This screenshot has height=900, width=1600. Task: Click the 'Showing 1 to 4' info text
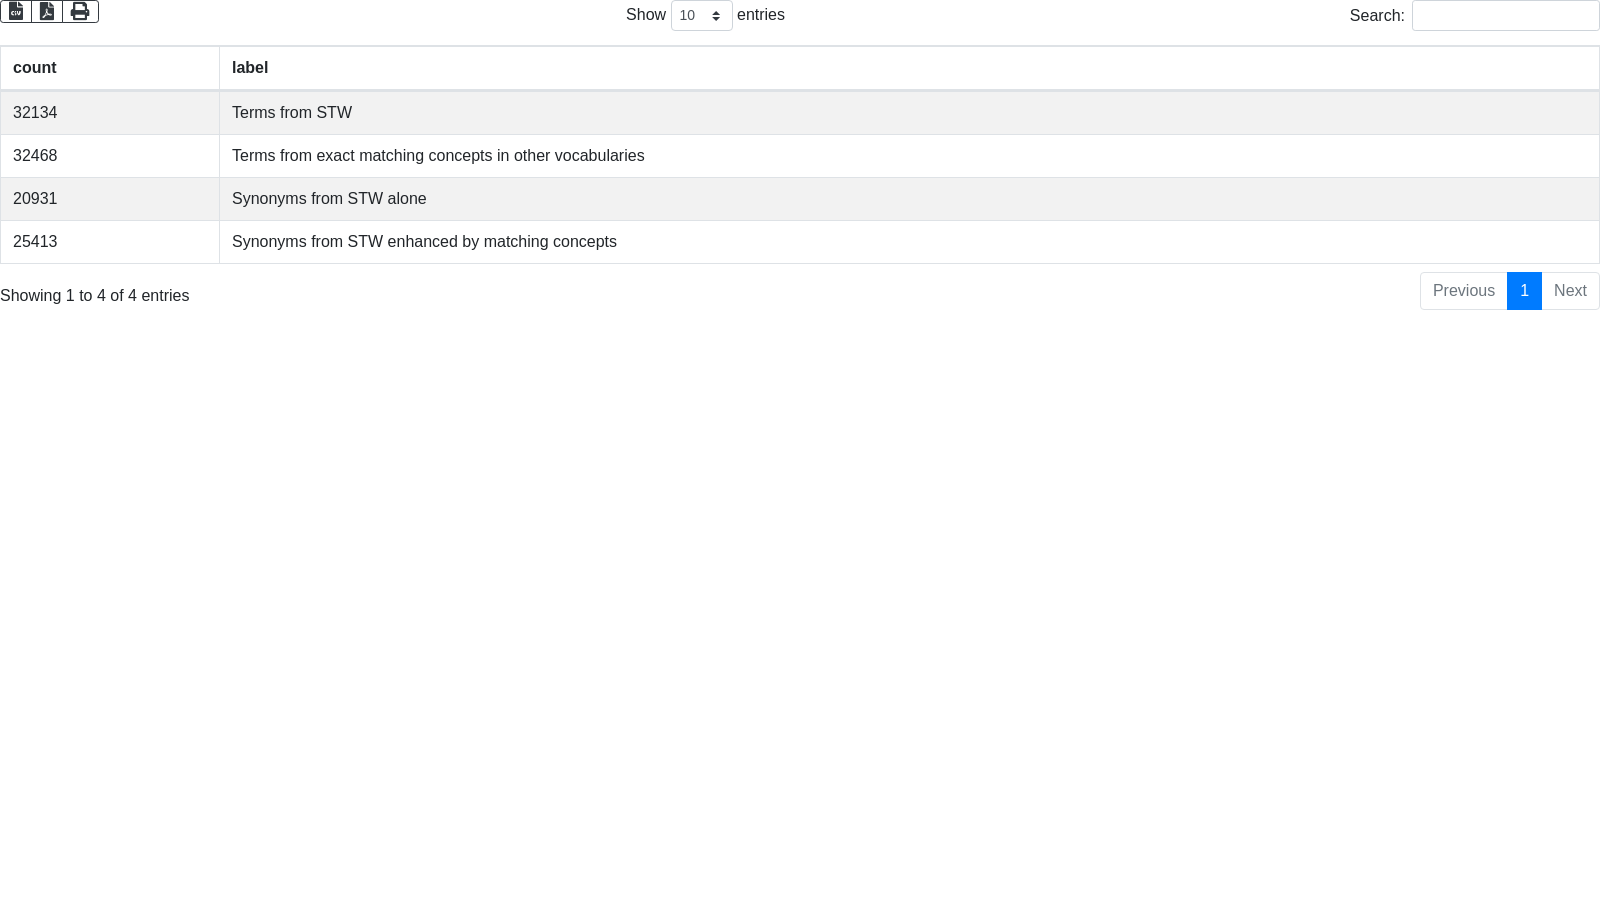click(95, 296)
